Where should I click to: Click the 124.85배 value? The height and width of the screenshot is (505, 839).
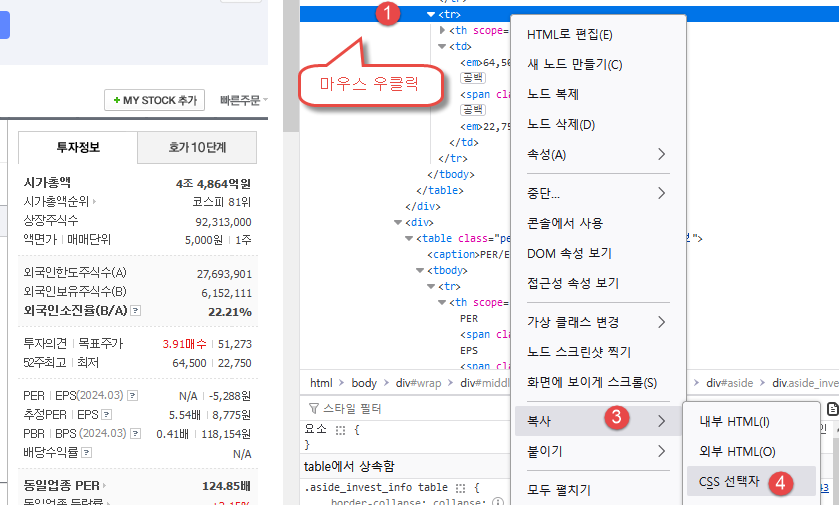[226, 486]
